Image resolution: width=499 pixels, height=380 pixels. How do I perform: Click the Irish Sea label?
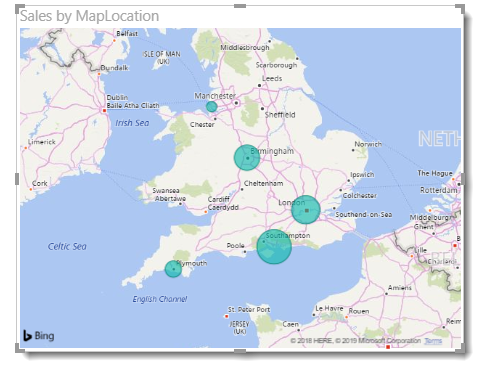pyautogui.click(x=132, y=123)
